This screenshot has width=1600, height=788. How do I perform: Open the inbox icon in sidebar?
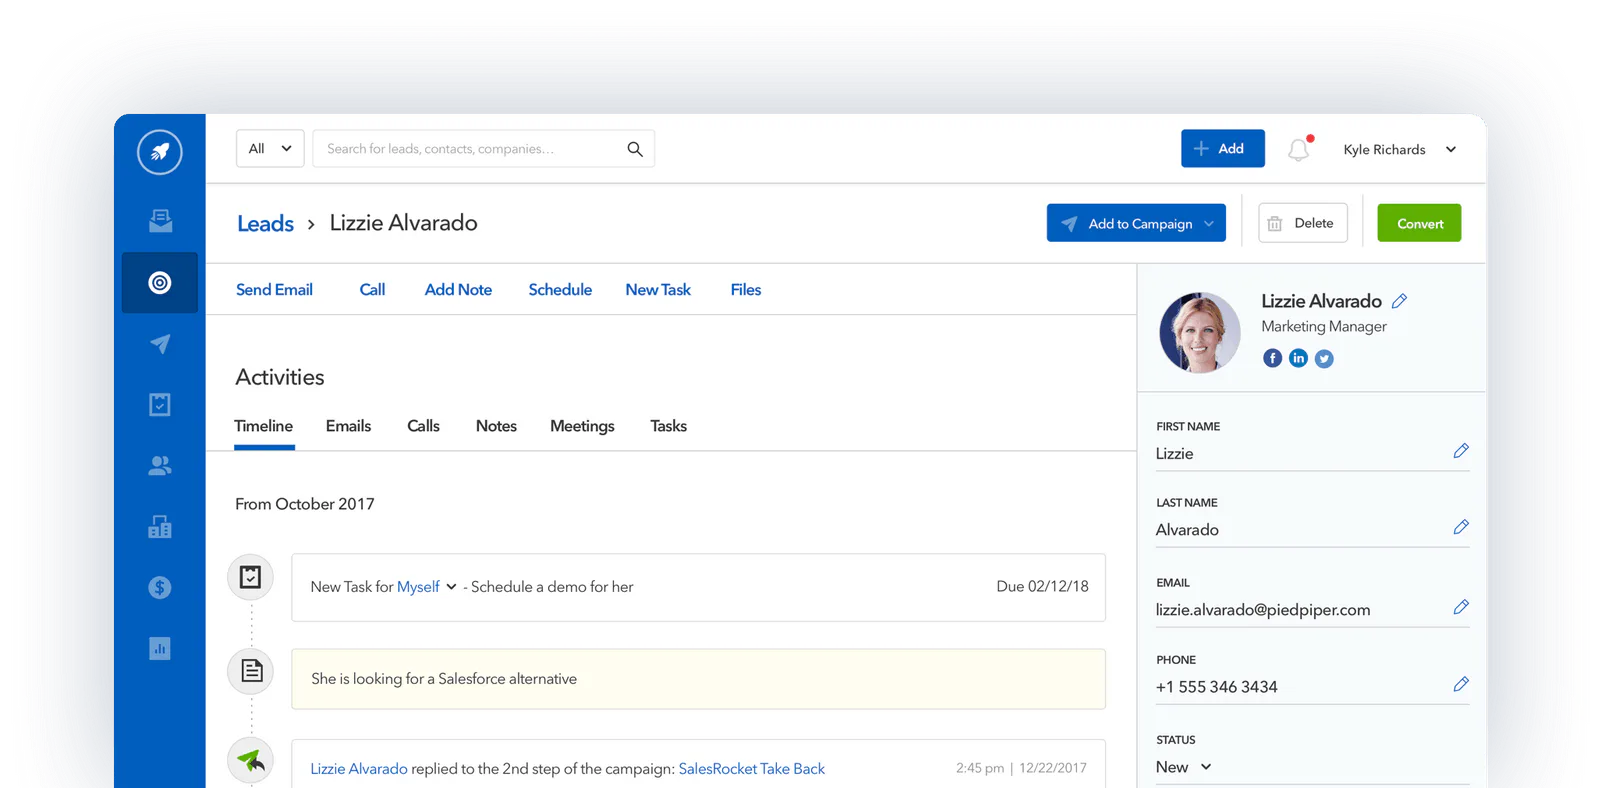(x=160, y=221)
